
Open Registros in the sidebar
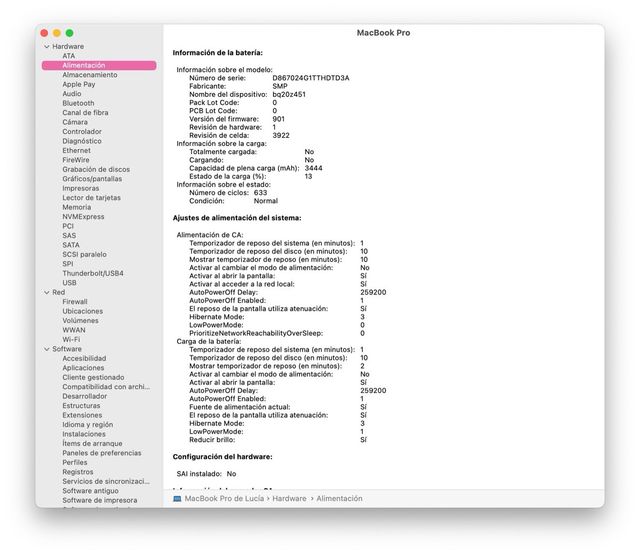(x=78, y=472)
